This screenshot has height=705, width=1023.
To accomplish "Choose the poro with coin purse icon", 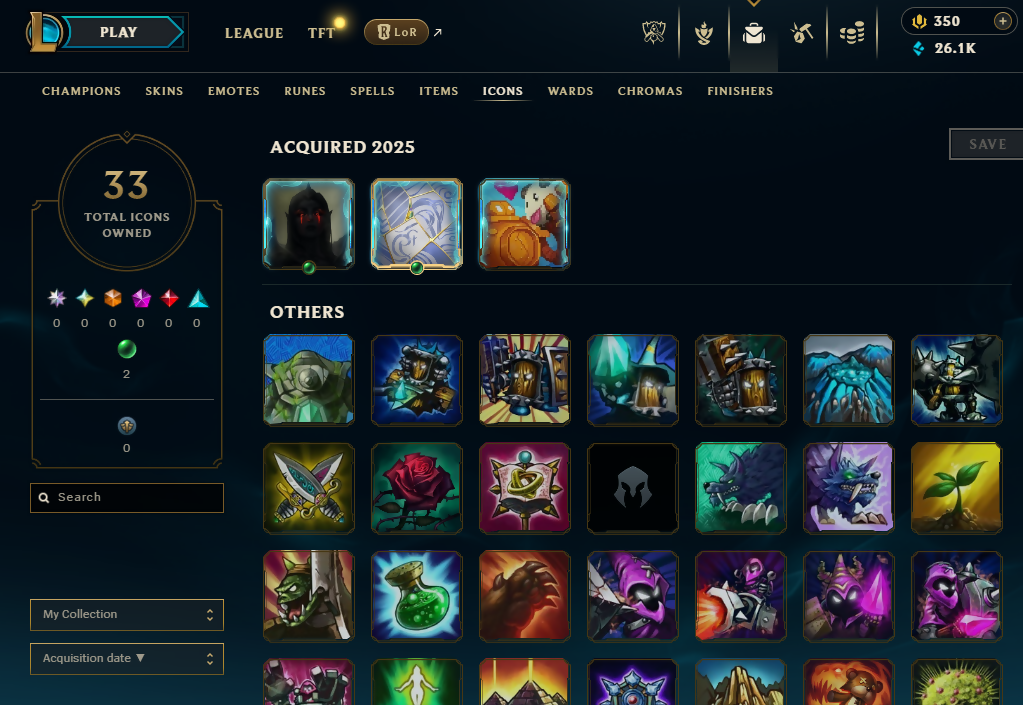I will pyautogui.click(x=525, y=224).
